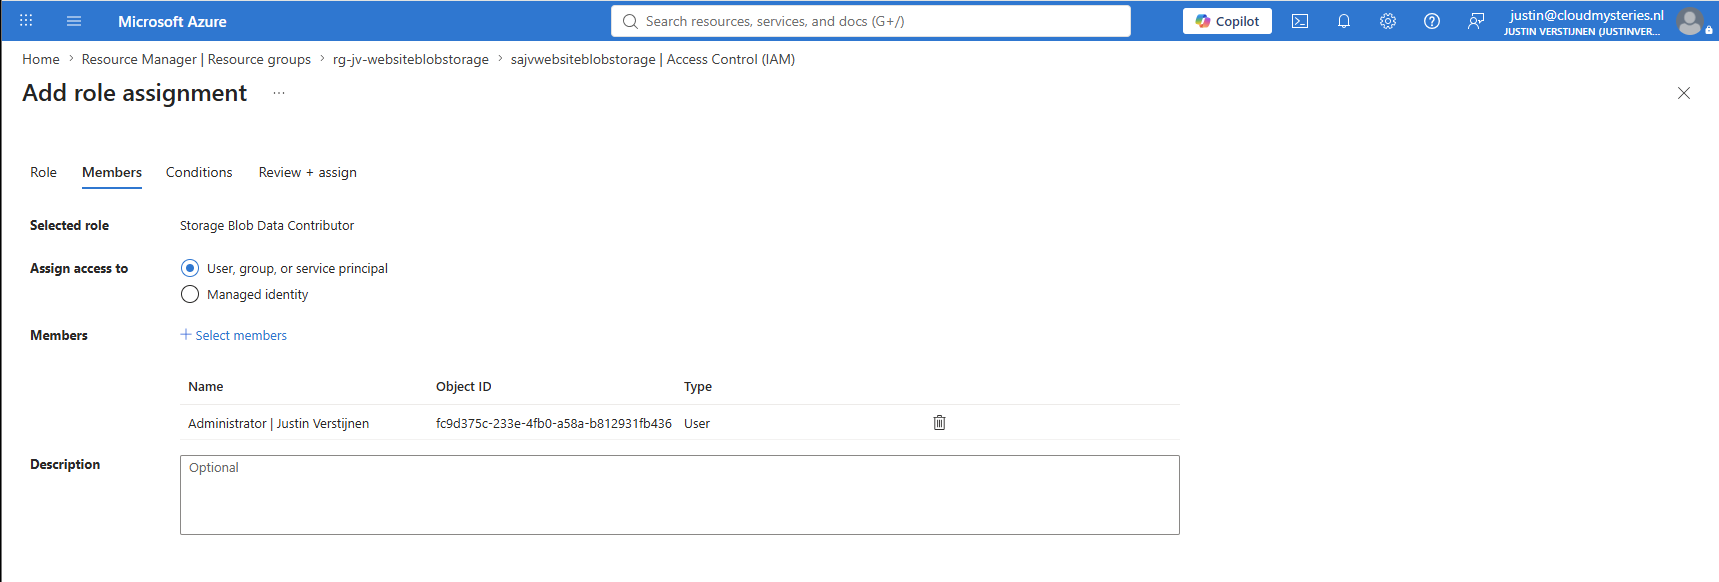Open the help question mark icon

click(1432, 21)
